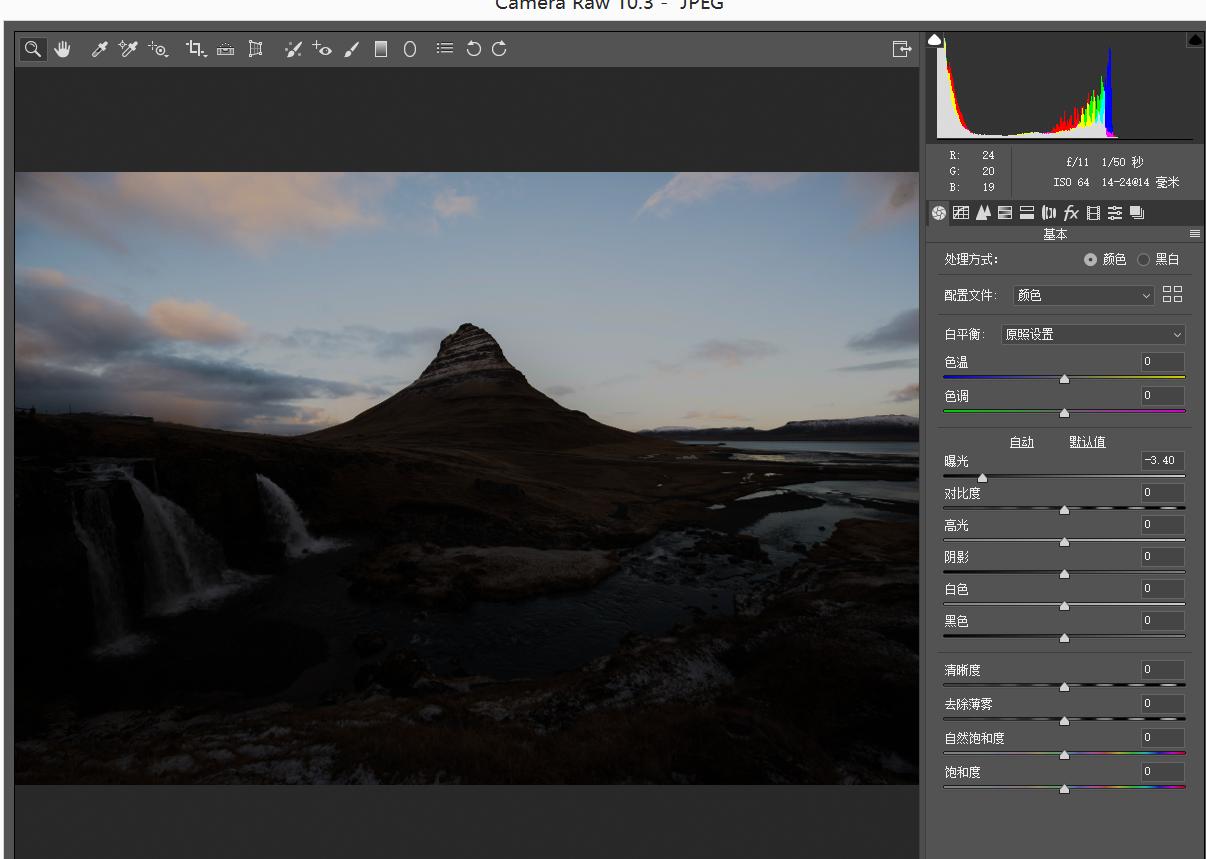Select the Graduated Filter tool

click(381, 49)
